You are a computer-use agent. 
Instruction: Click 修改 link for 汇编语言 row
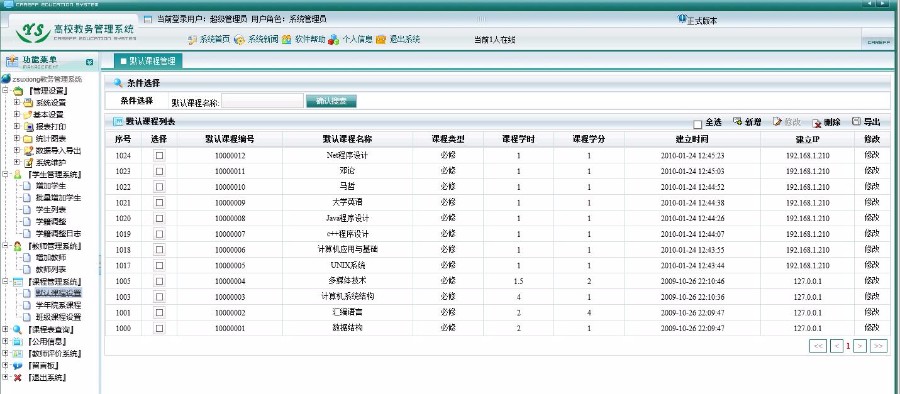[x=871, y=312]
